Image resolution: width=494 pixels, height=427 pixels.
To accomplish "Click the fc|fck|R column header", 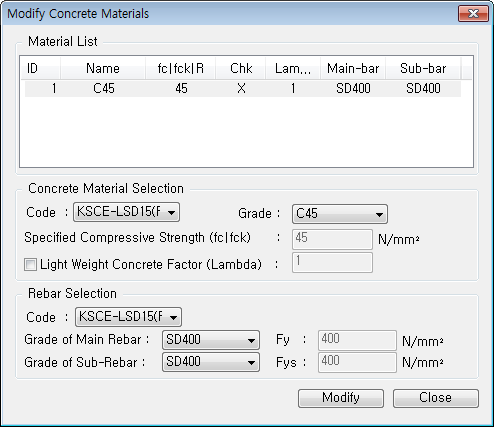I will coord(180,68).
